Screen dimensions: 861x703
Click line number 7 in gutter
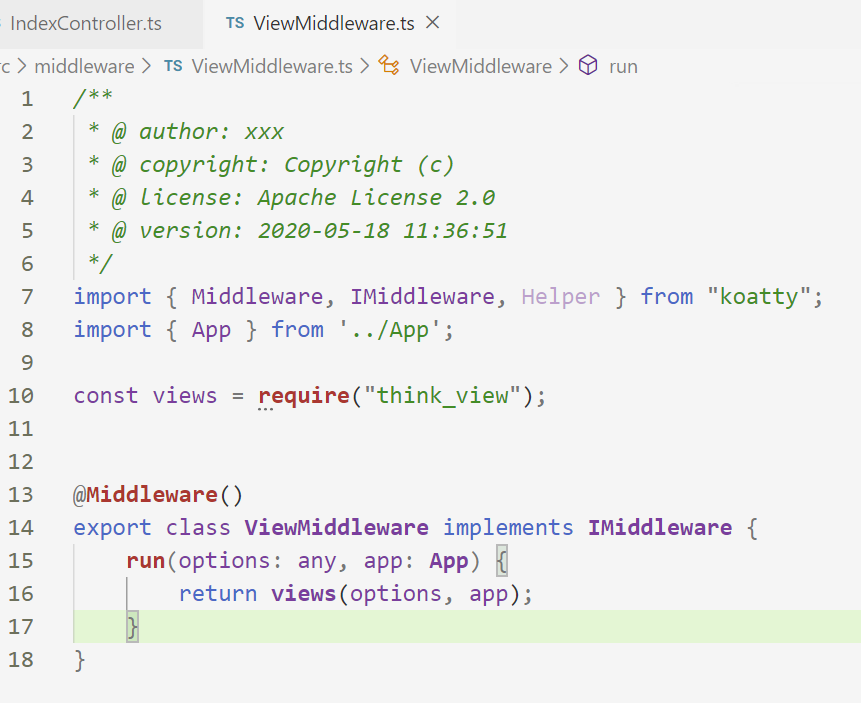point(27,297)
